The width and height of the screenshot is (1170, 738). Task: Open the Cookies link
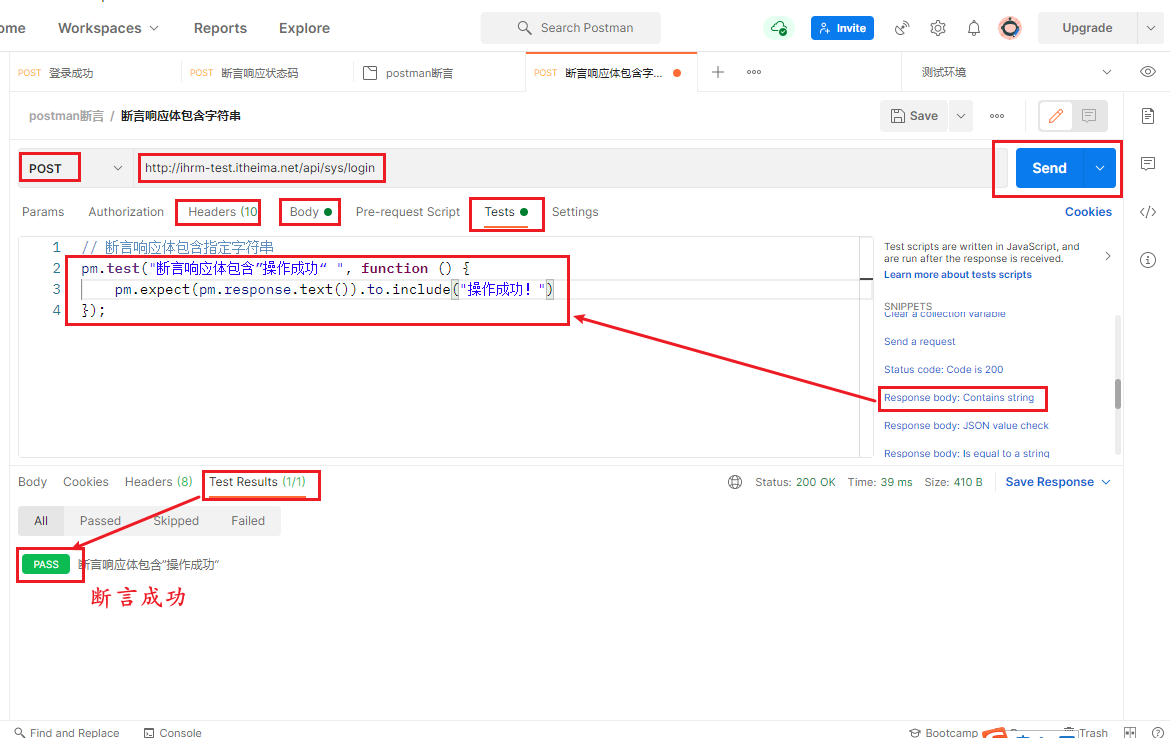[x=1088, y=212]
